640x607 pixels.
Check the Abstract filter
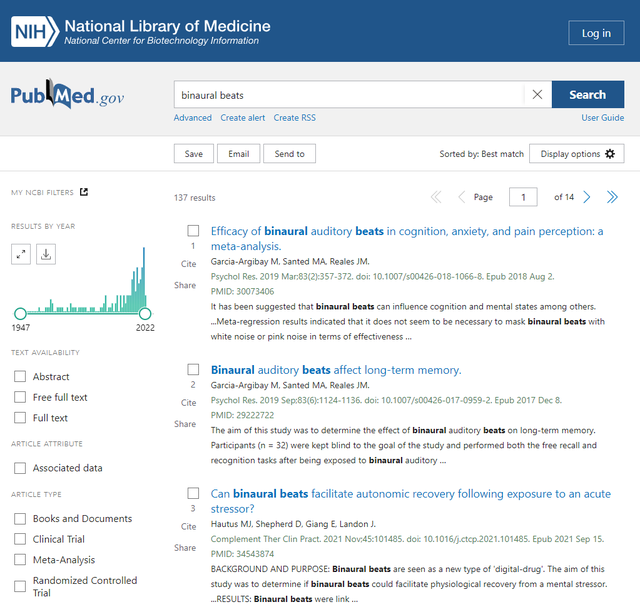(x=20, y=376)
